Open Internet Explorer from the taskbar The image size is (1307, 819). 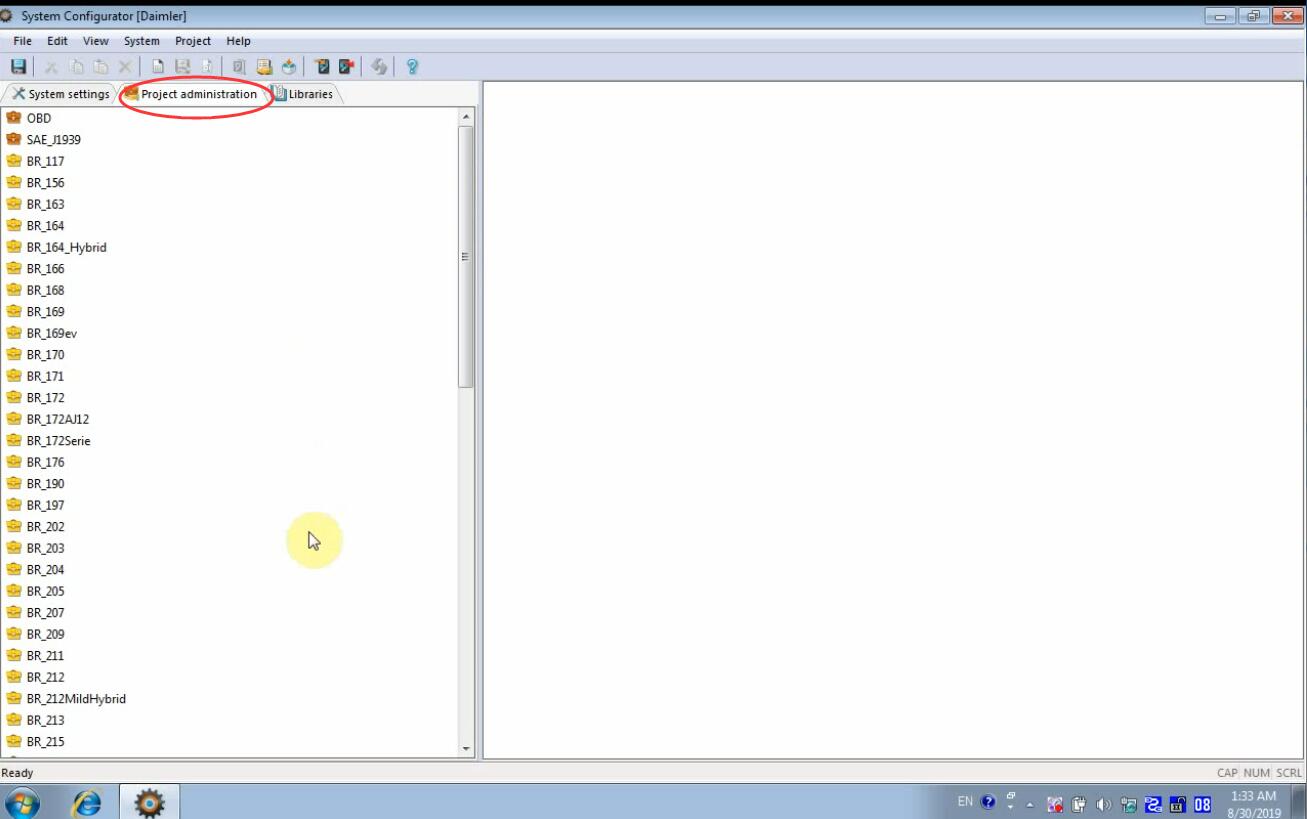tap(88, 802)
